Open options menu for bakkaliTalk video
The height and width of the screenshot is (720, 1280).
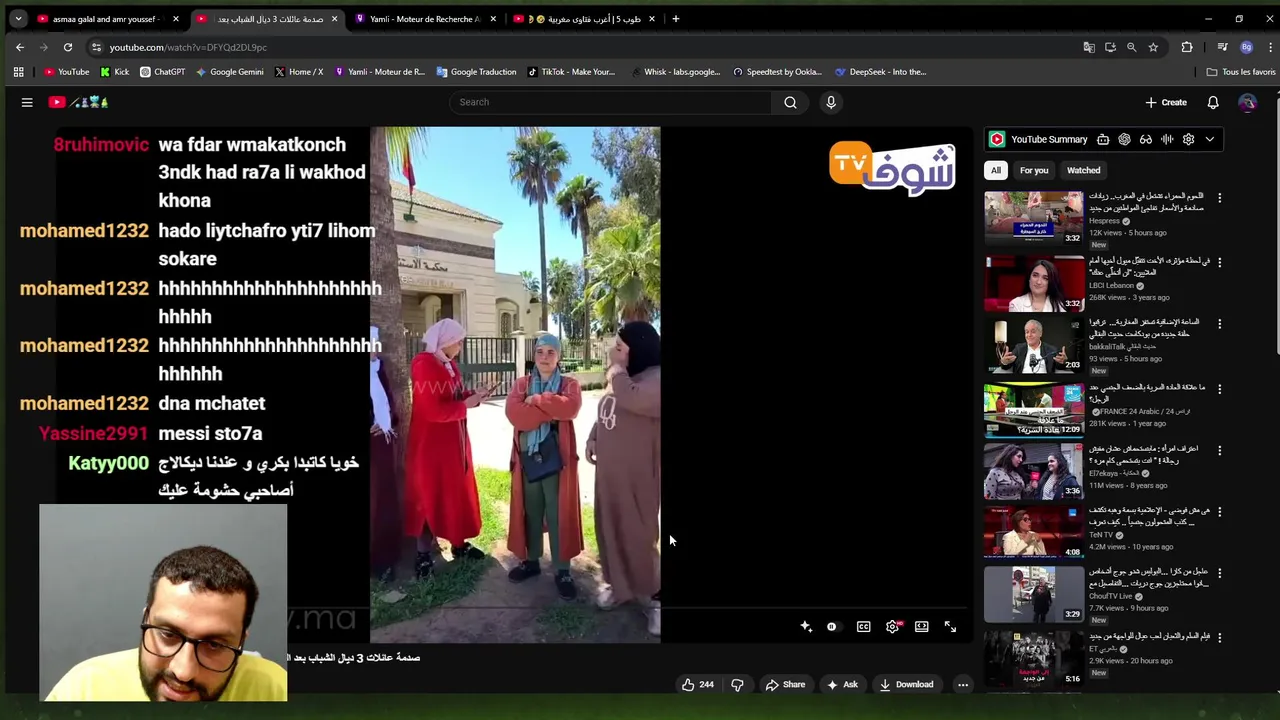click(x=1219, y=324)
